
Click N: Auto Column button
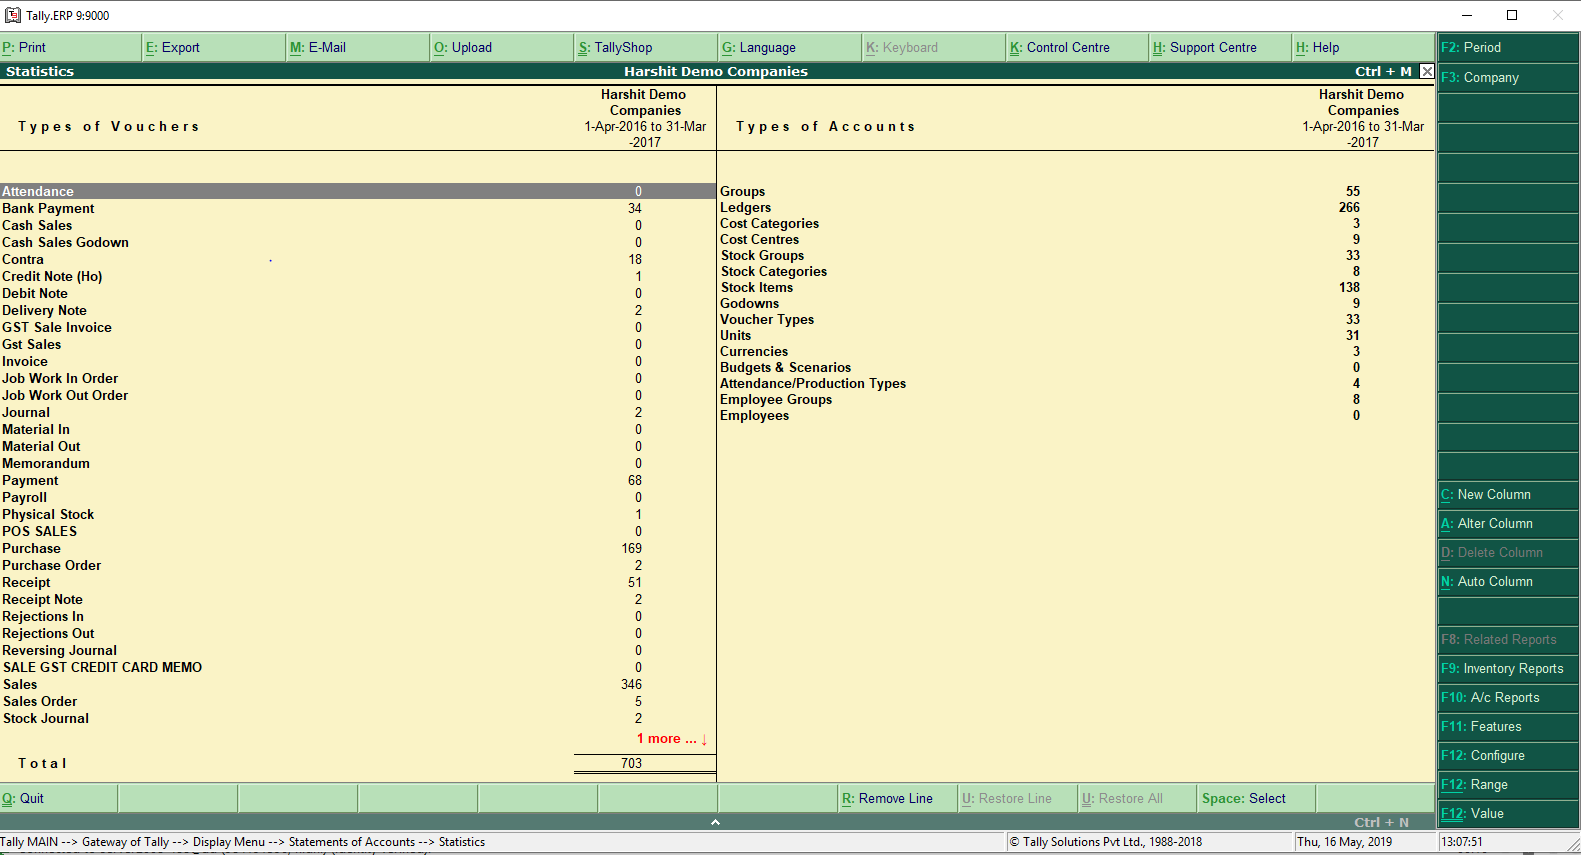(x=1508, y=581)
